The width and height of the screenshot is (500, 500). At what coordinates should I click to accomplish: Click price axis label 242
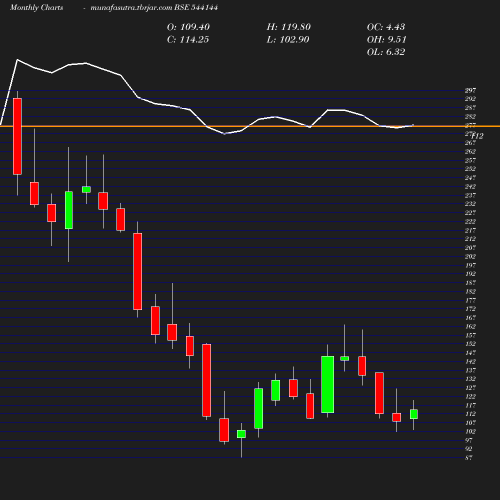point(470,187)
